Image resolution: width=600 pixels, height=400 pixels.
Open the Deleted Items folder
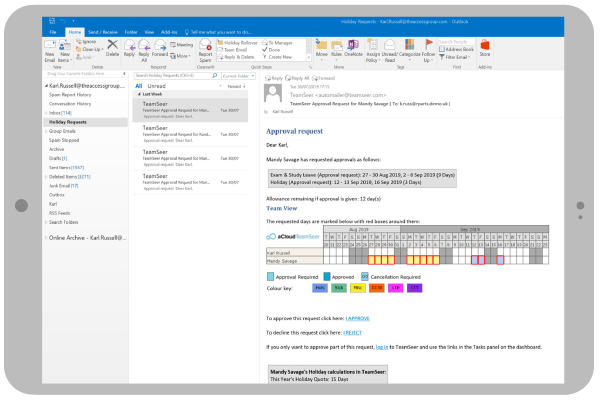point(70,177)
